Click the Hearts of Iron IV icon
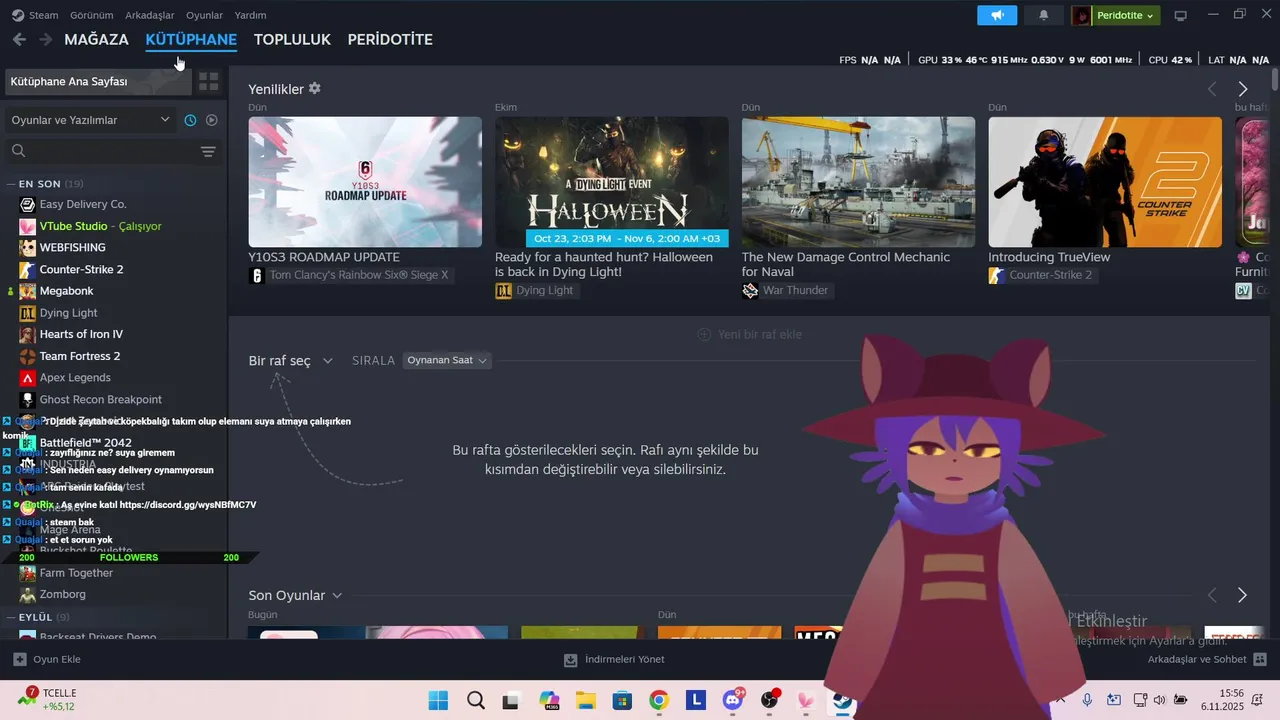 pyautogui.click(x=27, y=334)
